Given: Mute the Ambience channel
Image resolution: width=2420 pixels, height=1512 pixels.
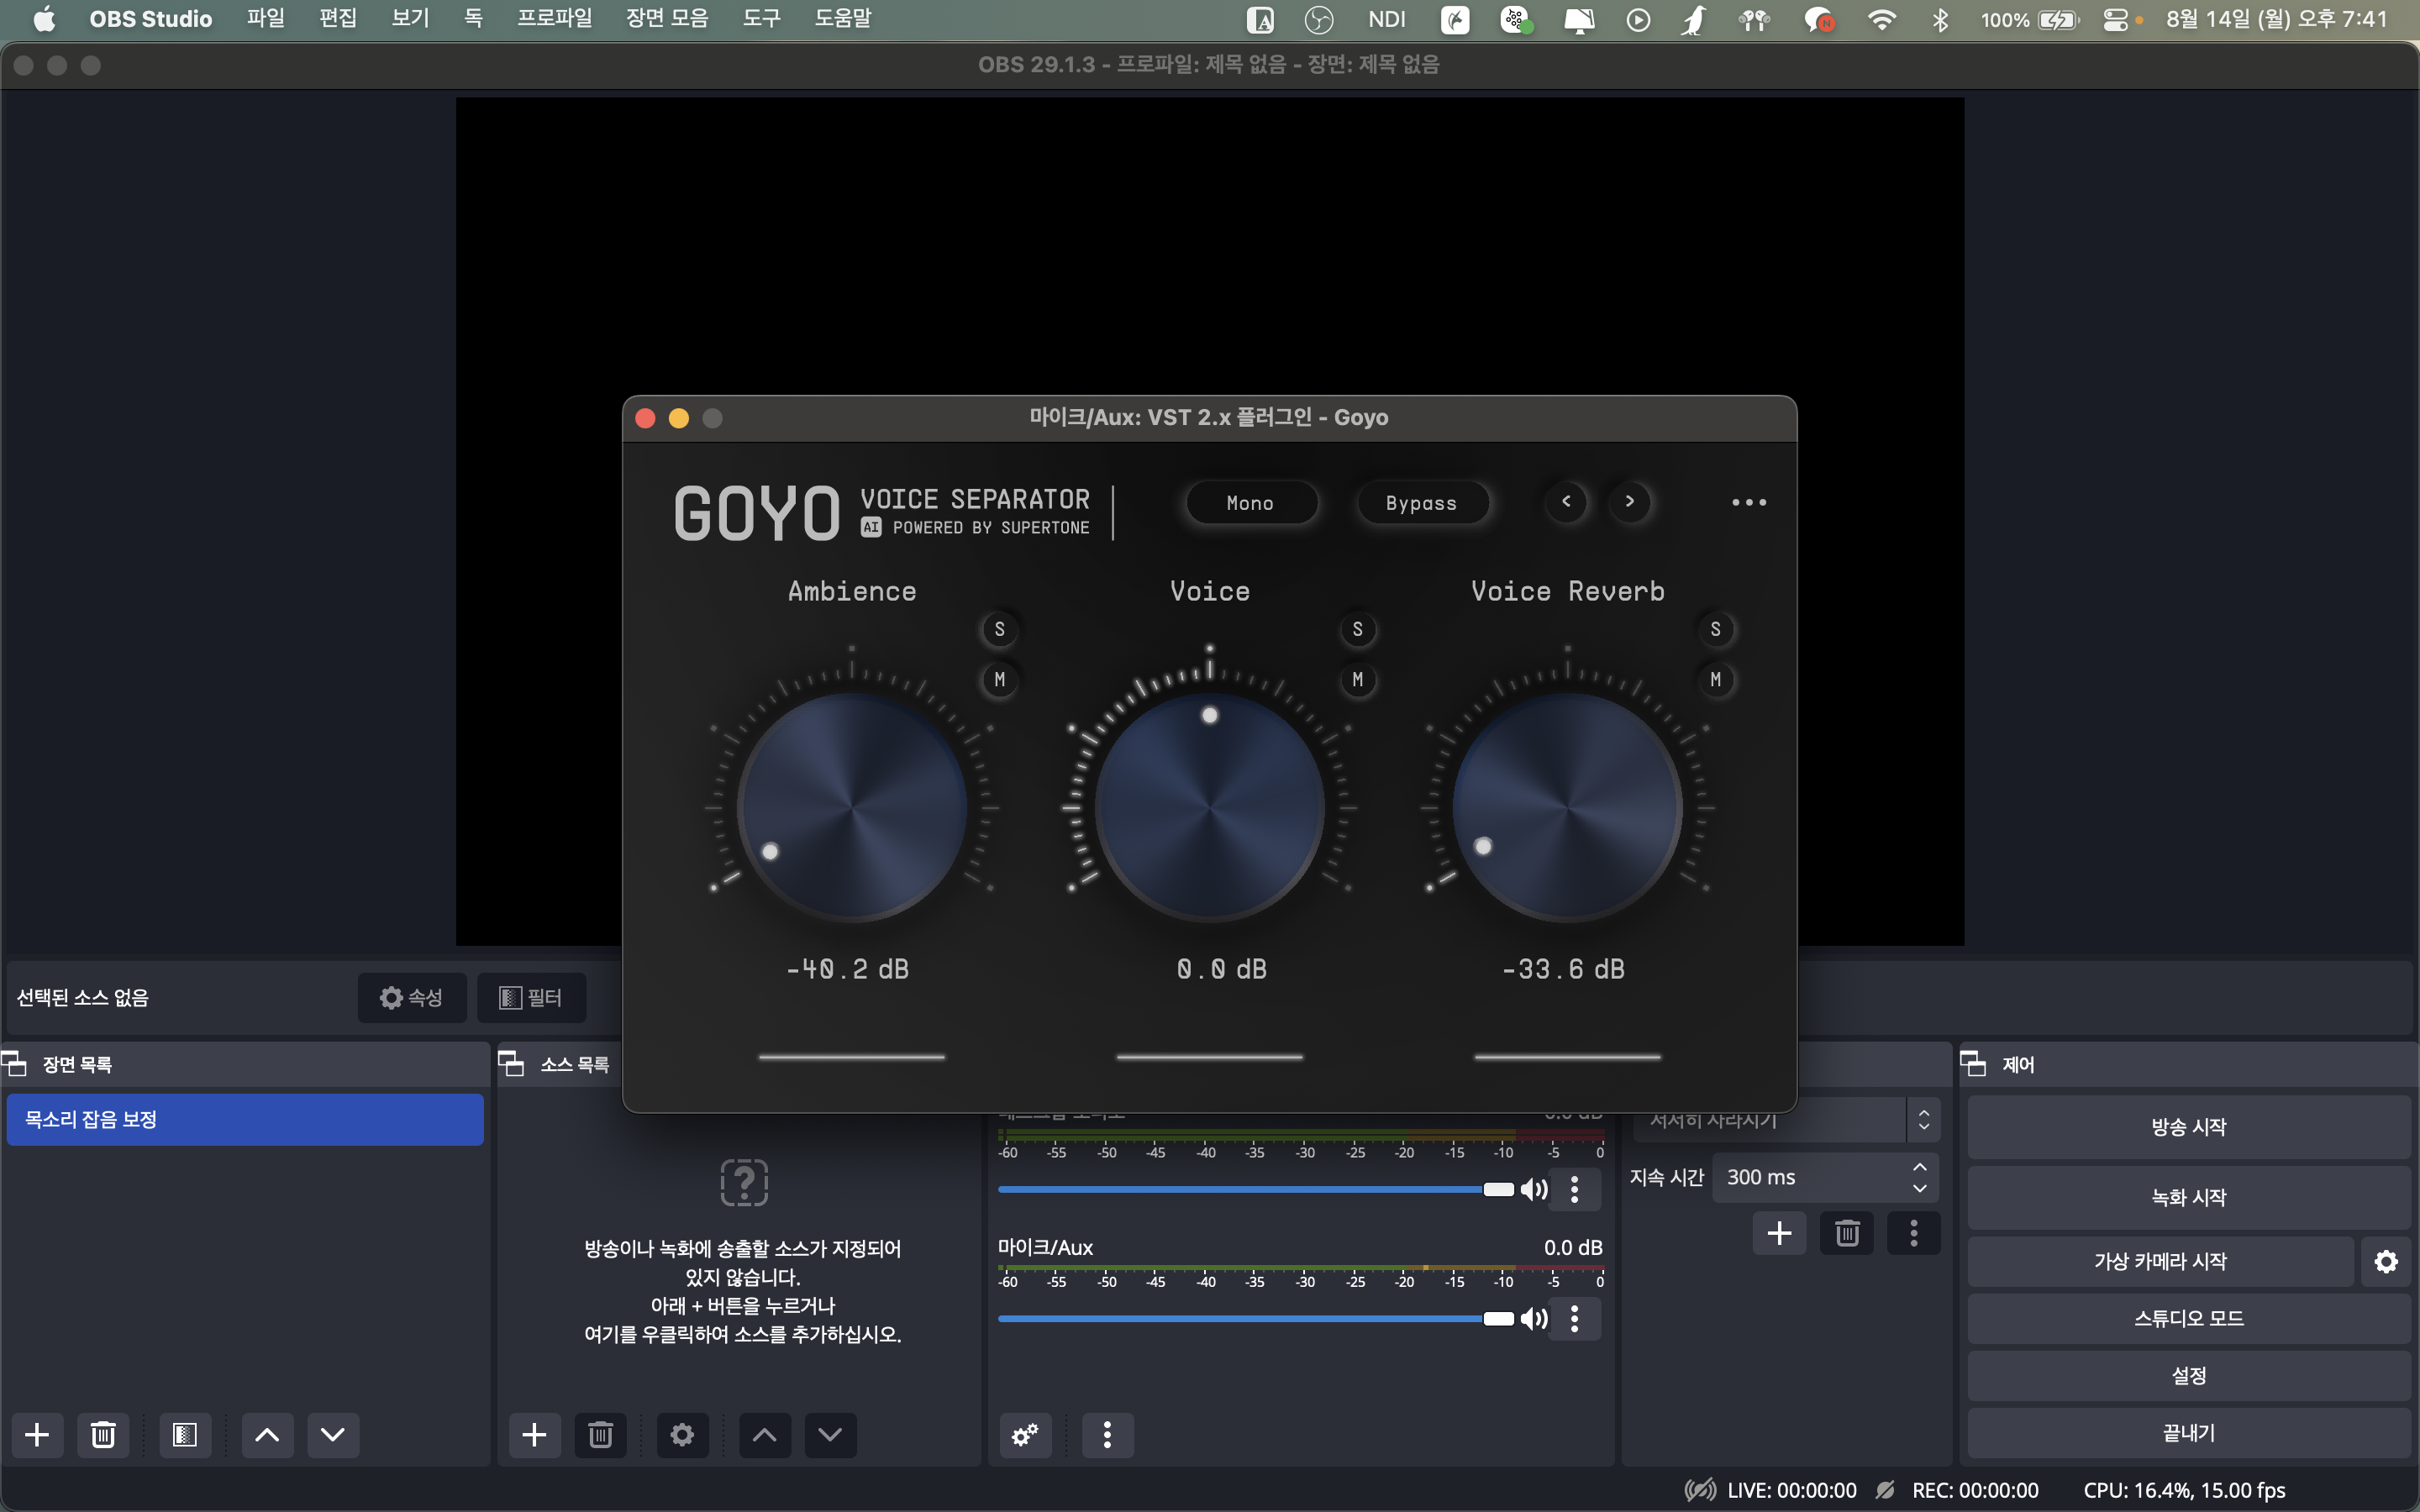Looking at the screenshot, I should point(1000,680).
